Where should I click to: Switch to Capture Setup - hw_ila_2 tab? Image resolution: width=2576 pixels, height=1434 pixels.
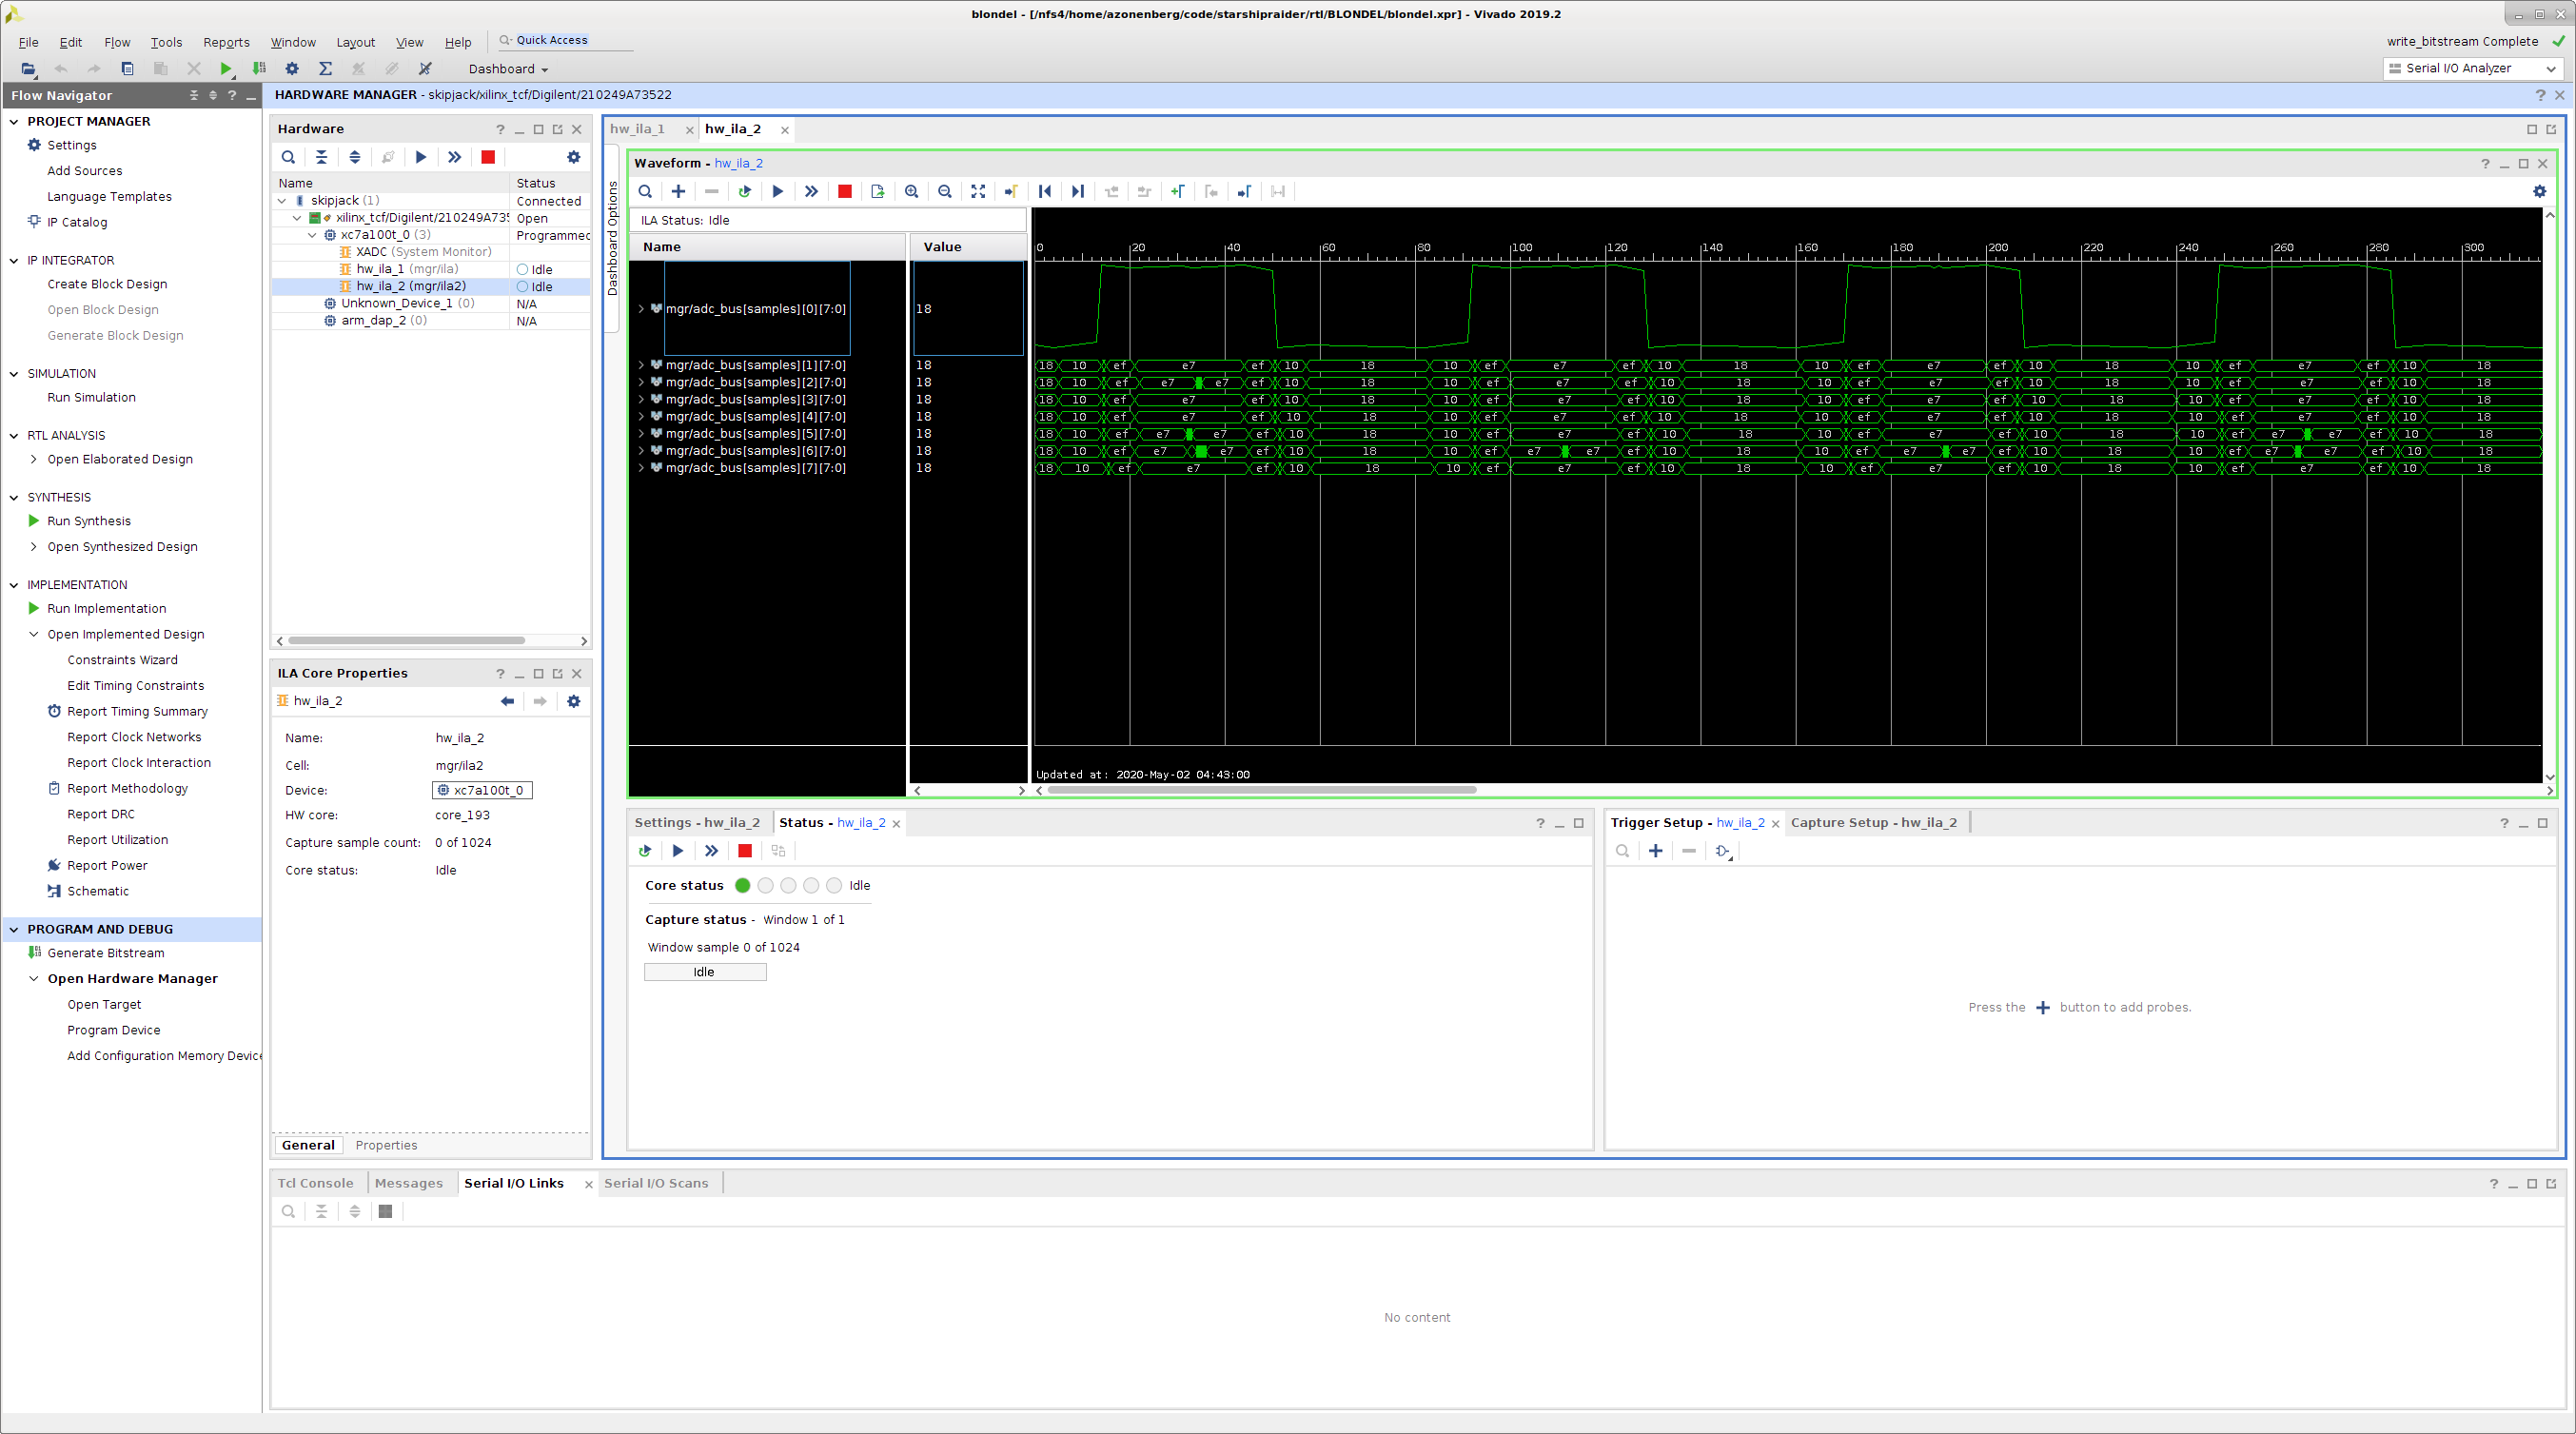[1873, 822]
